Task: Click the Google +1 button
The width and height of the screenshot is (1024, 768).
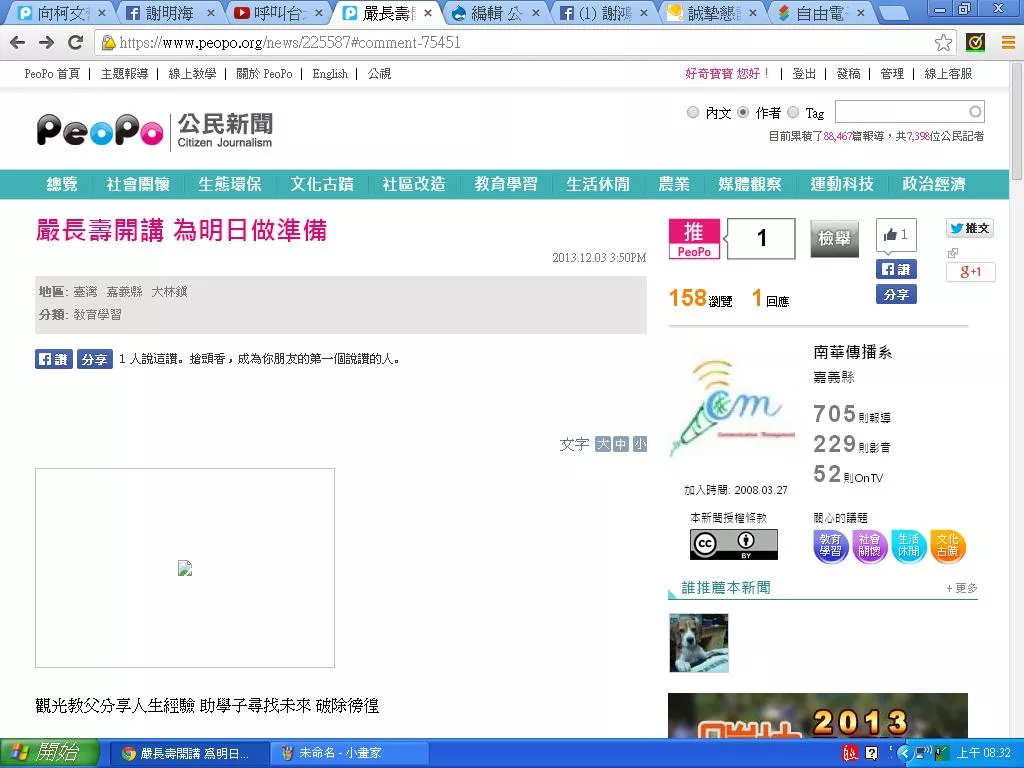Action: tap(970, 272)
